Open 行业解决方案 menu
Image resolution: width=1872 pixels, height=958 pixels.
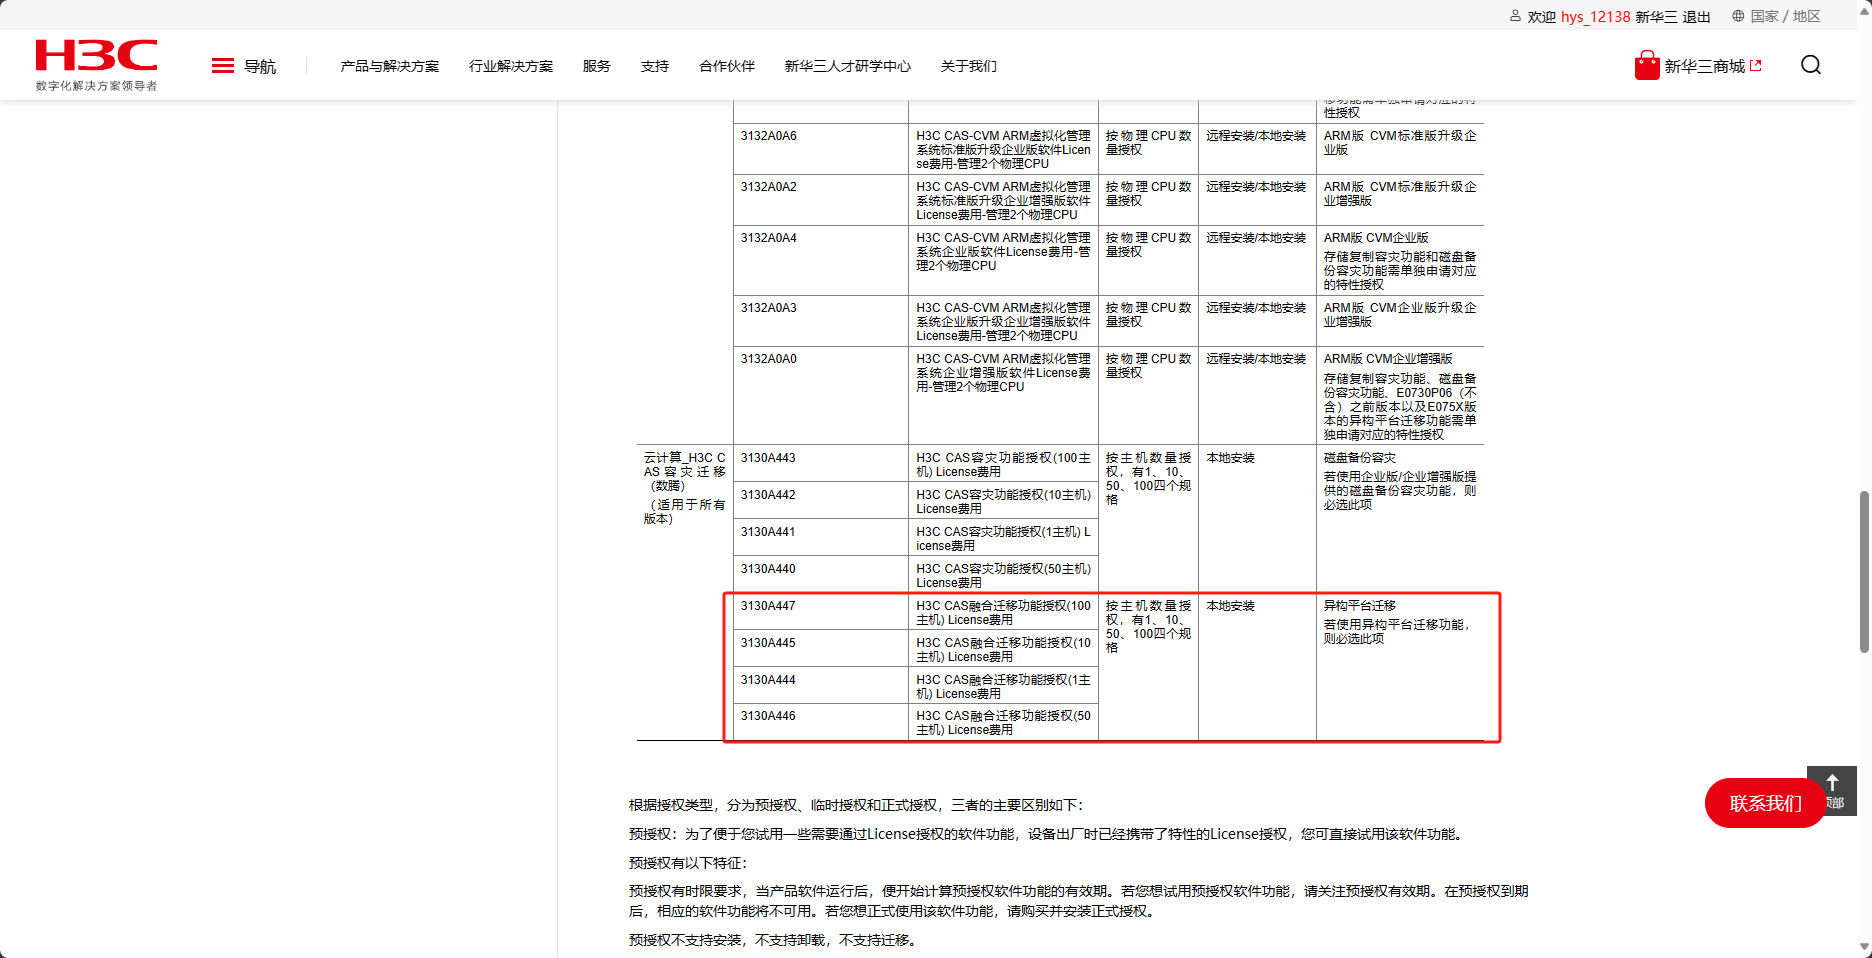coord(511,66)
